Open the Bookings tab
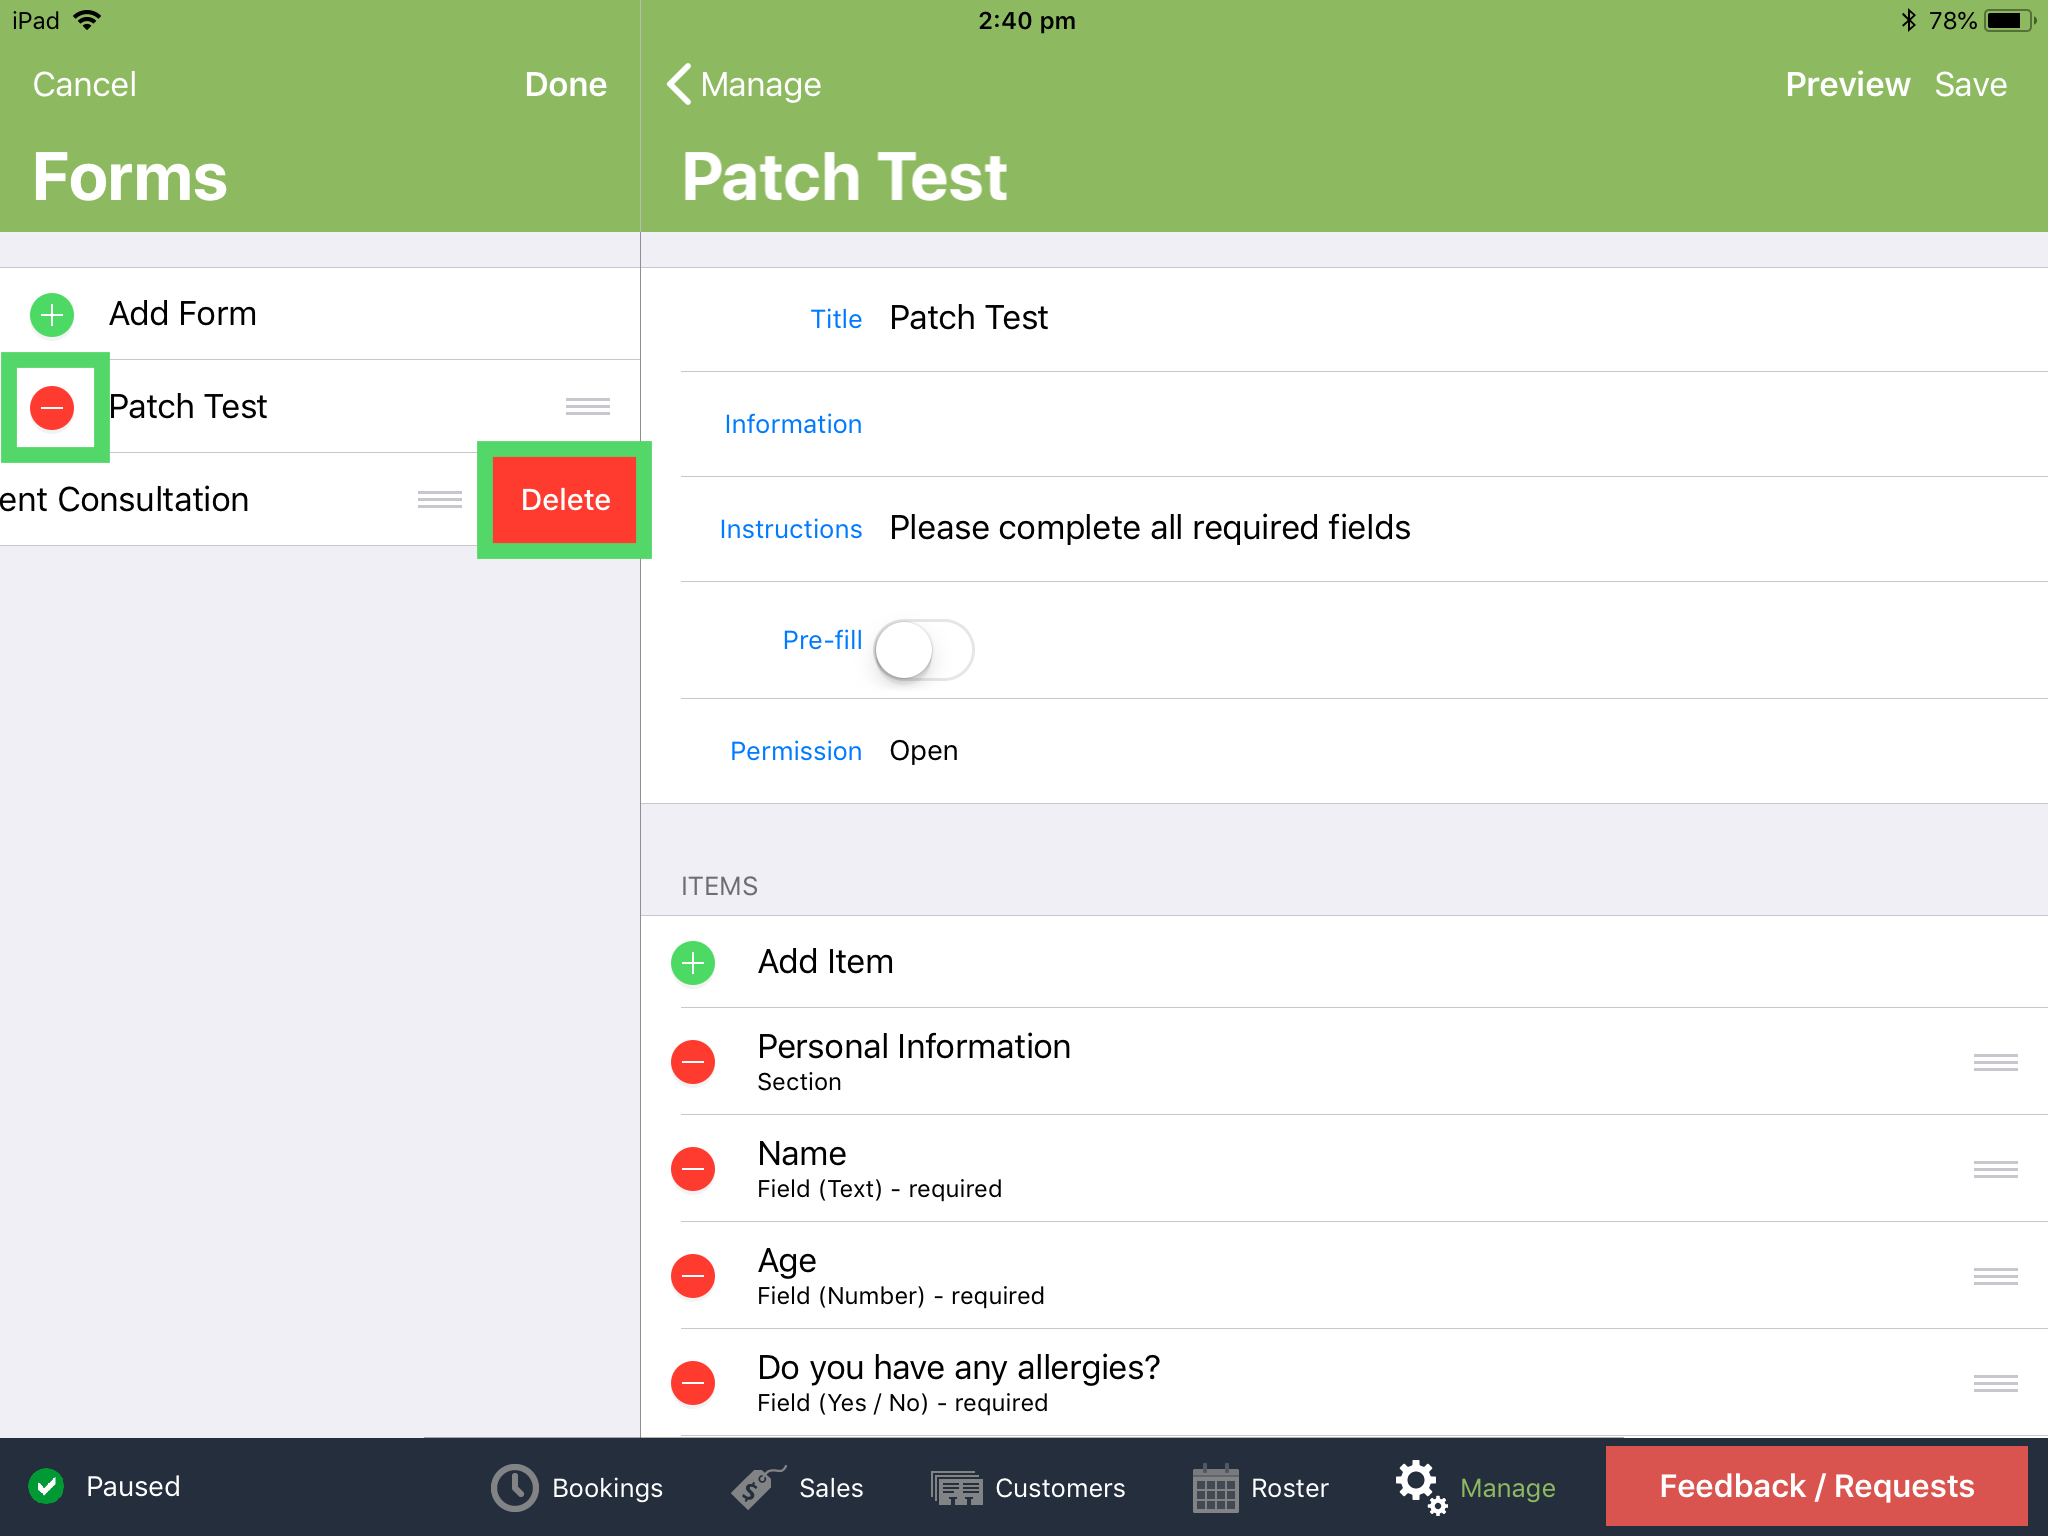The height and width of the screenshot is (1536, 2048). (x=577, y=1487)
